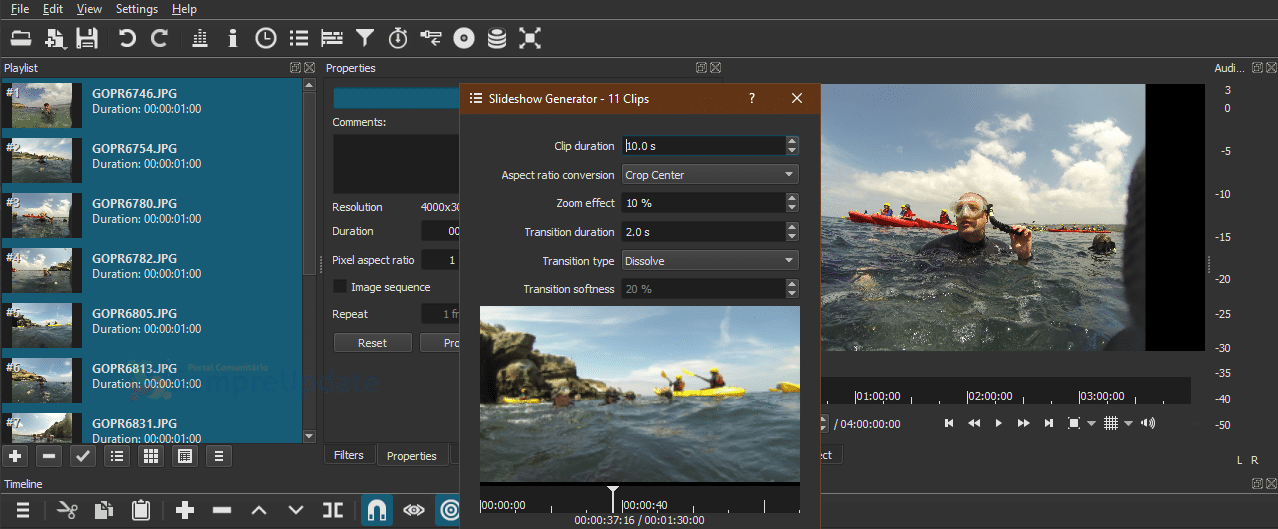
Task: Click the Save file icon in toolbar
Action: [88, 38]
